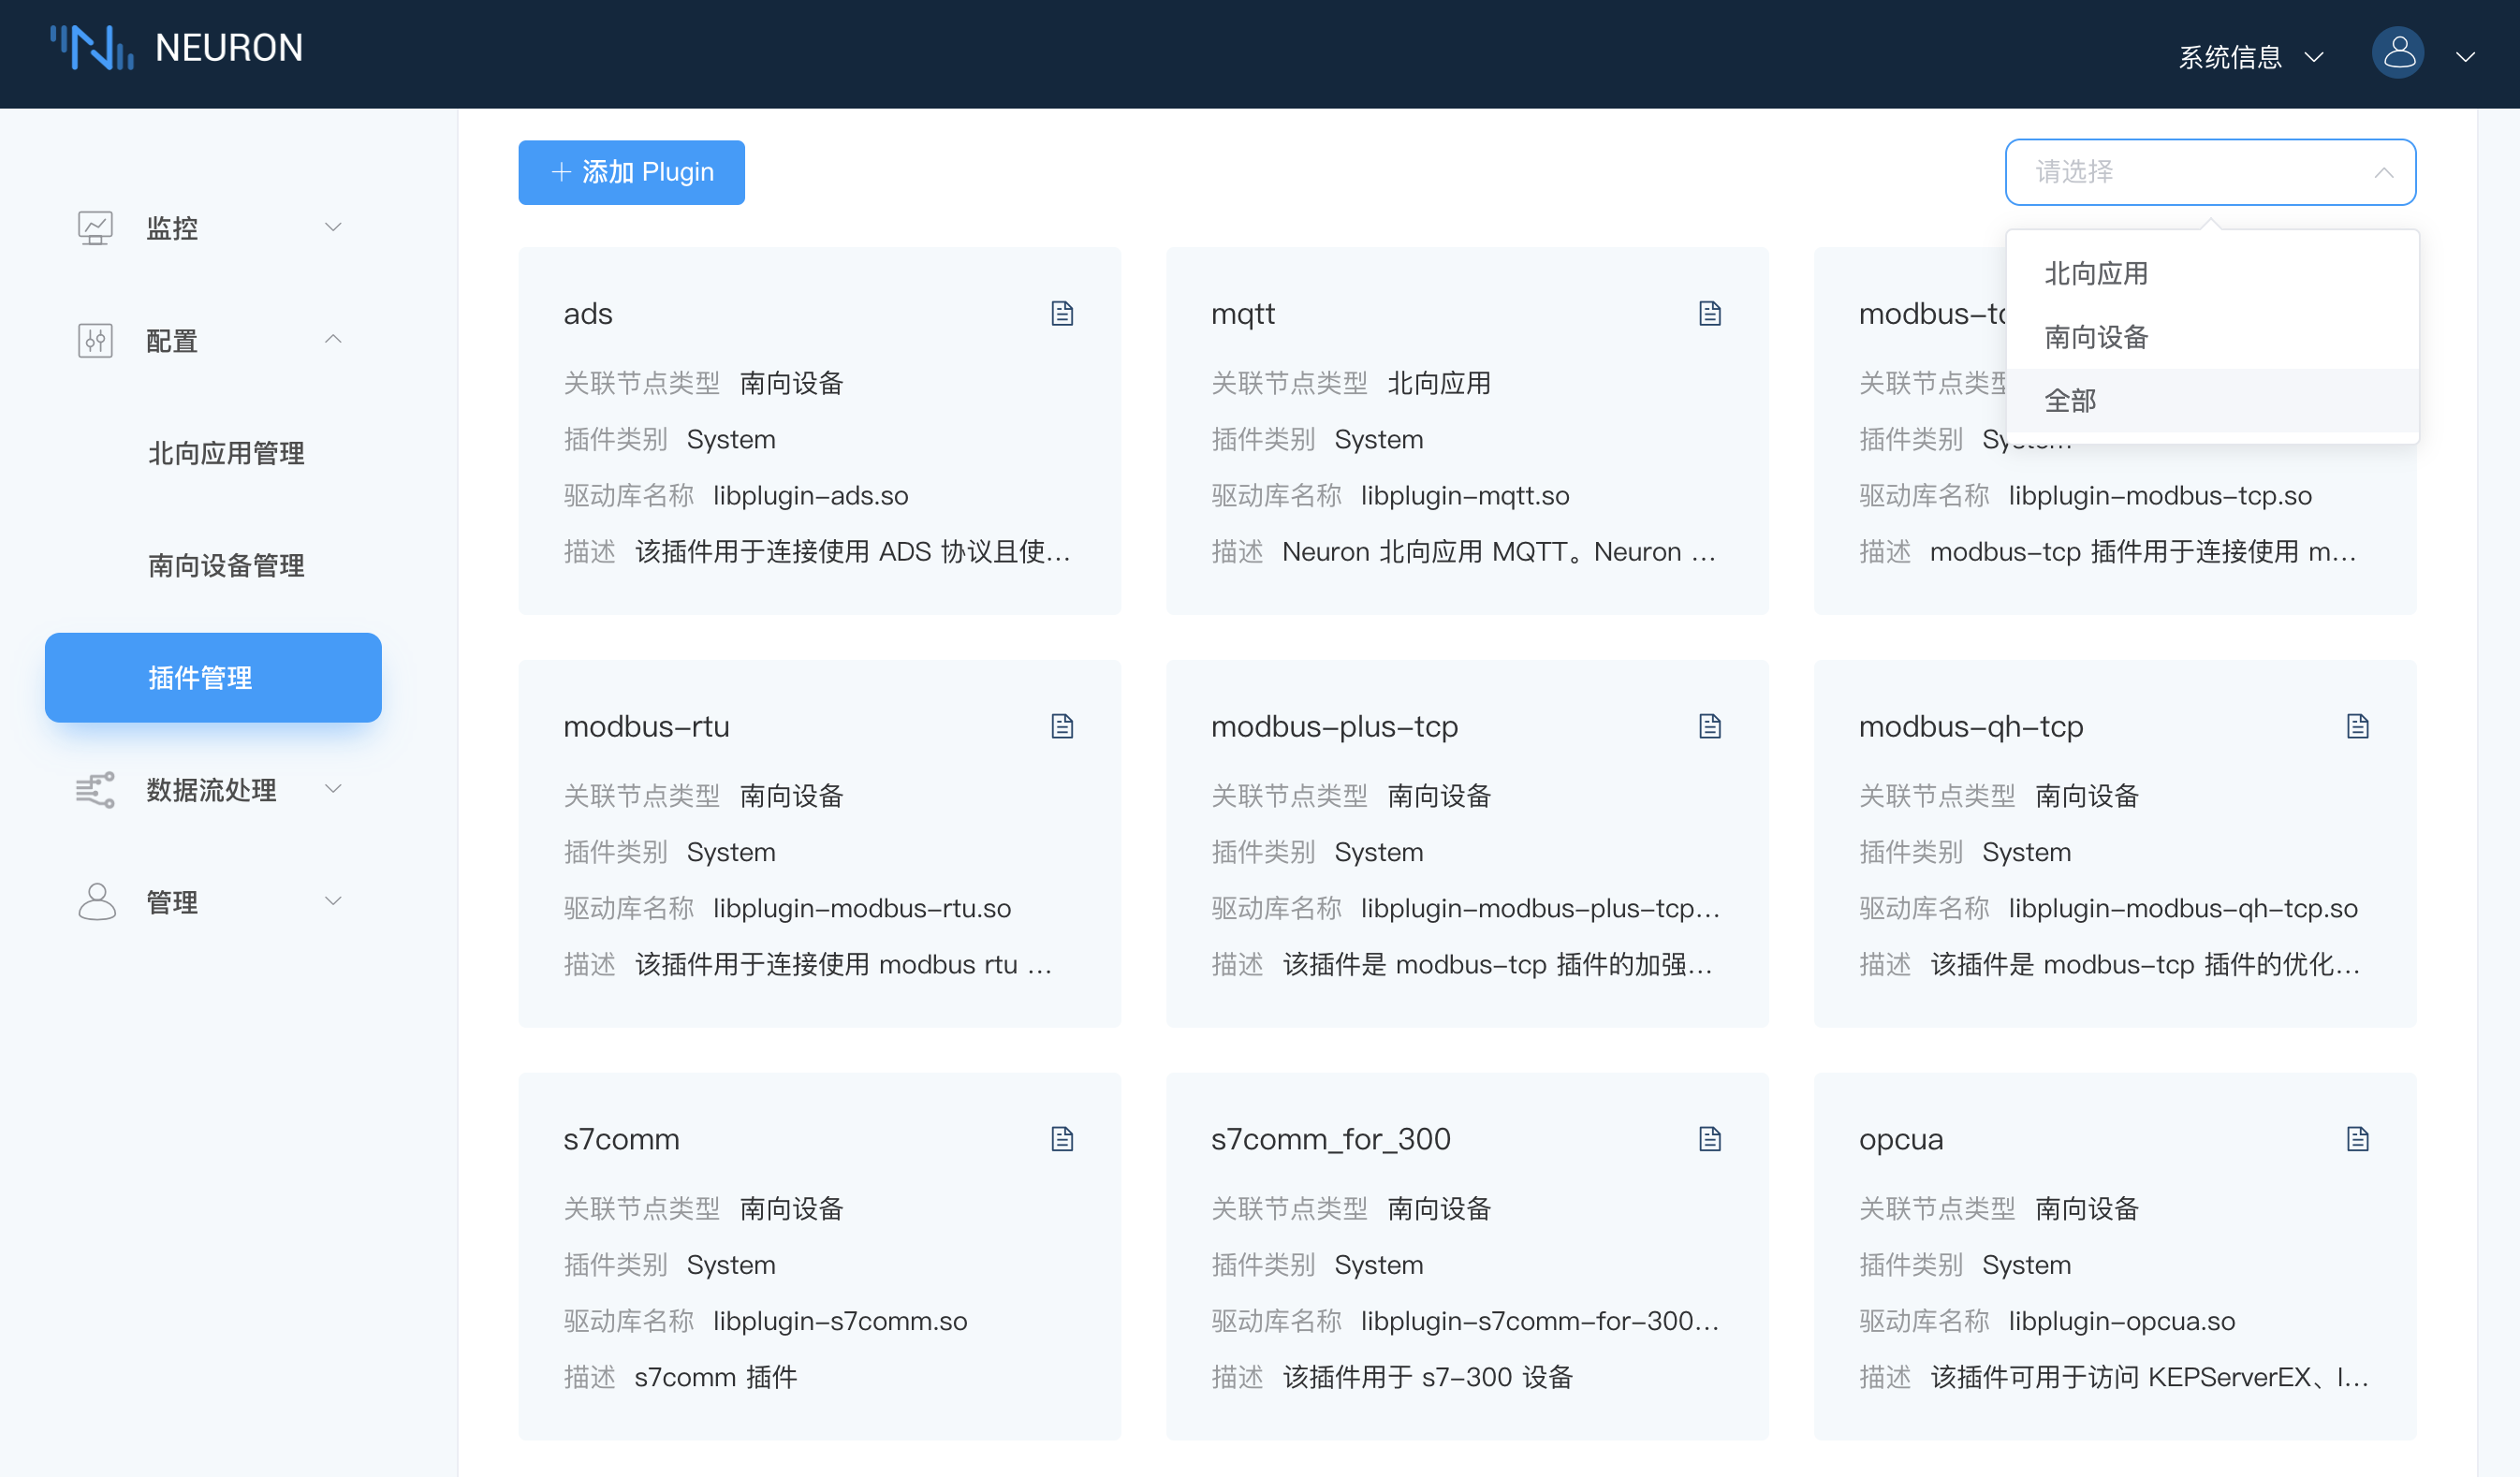Click the s7comm_for_300 plugin title
This screenshot has height=1477, width=2520.
click(1330, 1140)
